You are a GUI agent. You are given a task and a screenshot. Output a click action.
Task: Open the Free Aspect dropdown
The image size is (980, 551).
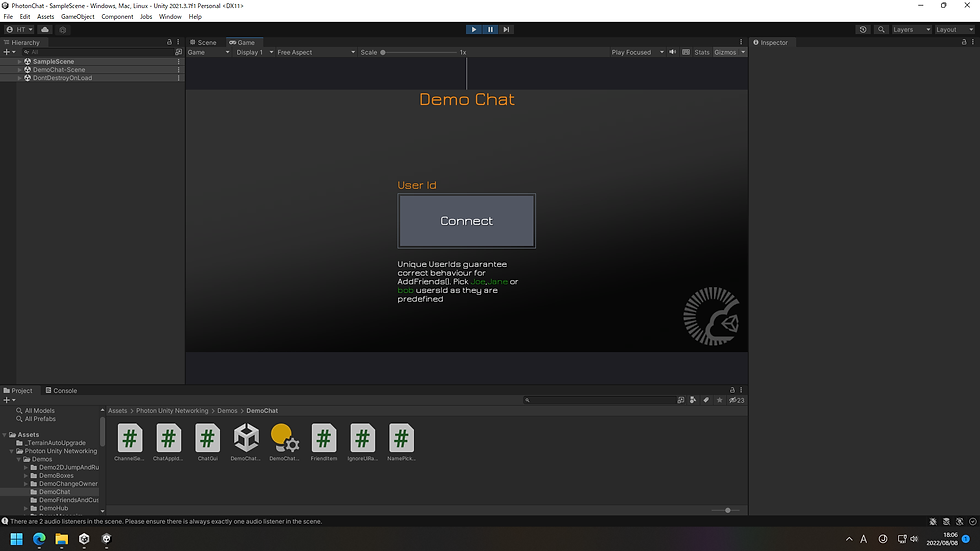[316, 52]
